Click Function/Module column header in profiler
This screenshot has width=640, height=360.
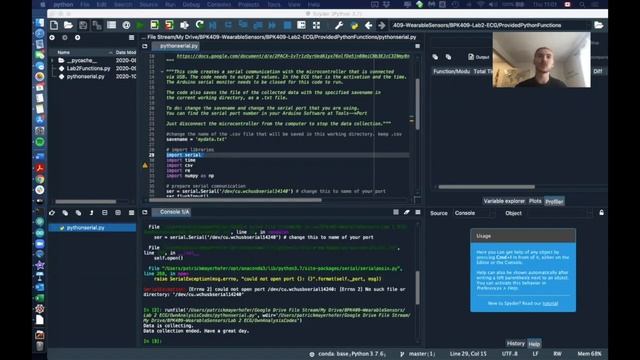pos(451,71)
